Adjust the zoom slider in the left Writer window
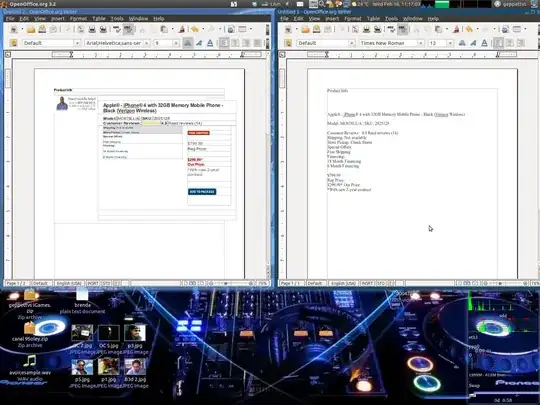The image size is (540, 405). [x=231, y=283]
